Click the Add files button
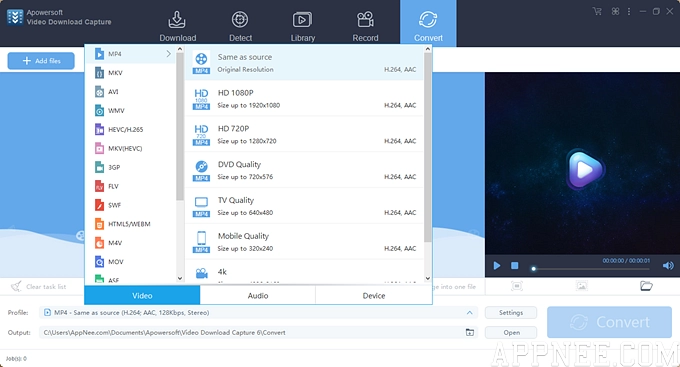This screenshot has width=680, height=367. click(x=41, y=61)
